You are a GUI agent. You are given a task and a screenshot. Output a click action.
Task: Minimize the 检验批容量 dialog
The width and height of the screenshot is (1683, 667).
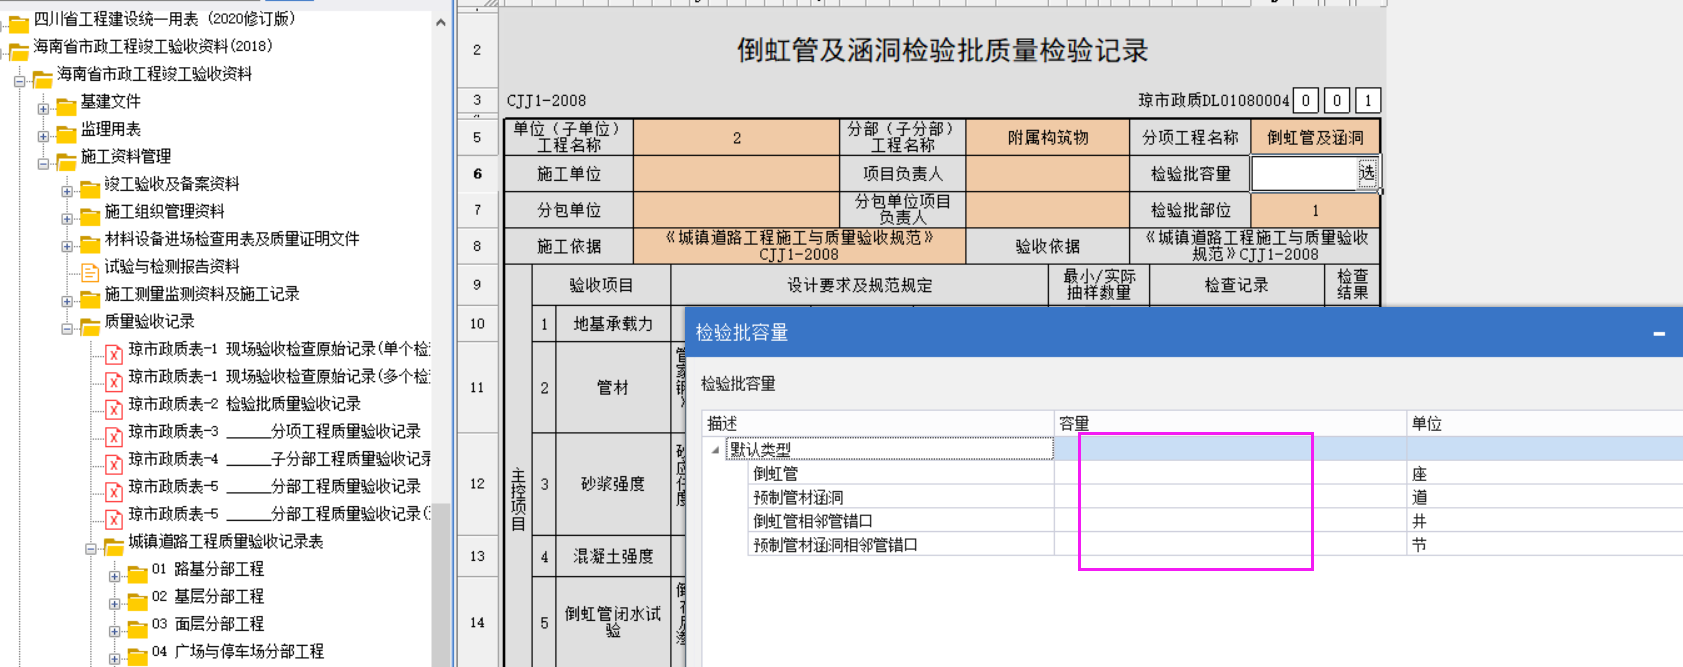[x=1659, y=334]
